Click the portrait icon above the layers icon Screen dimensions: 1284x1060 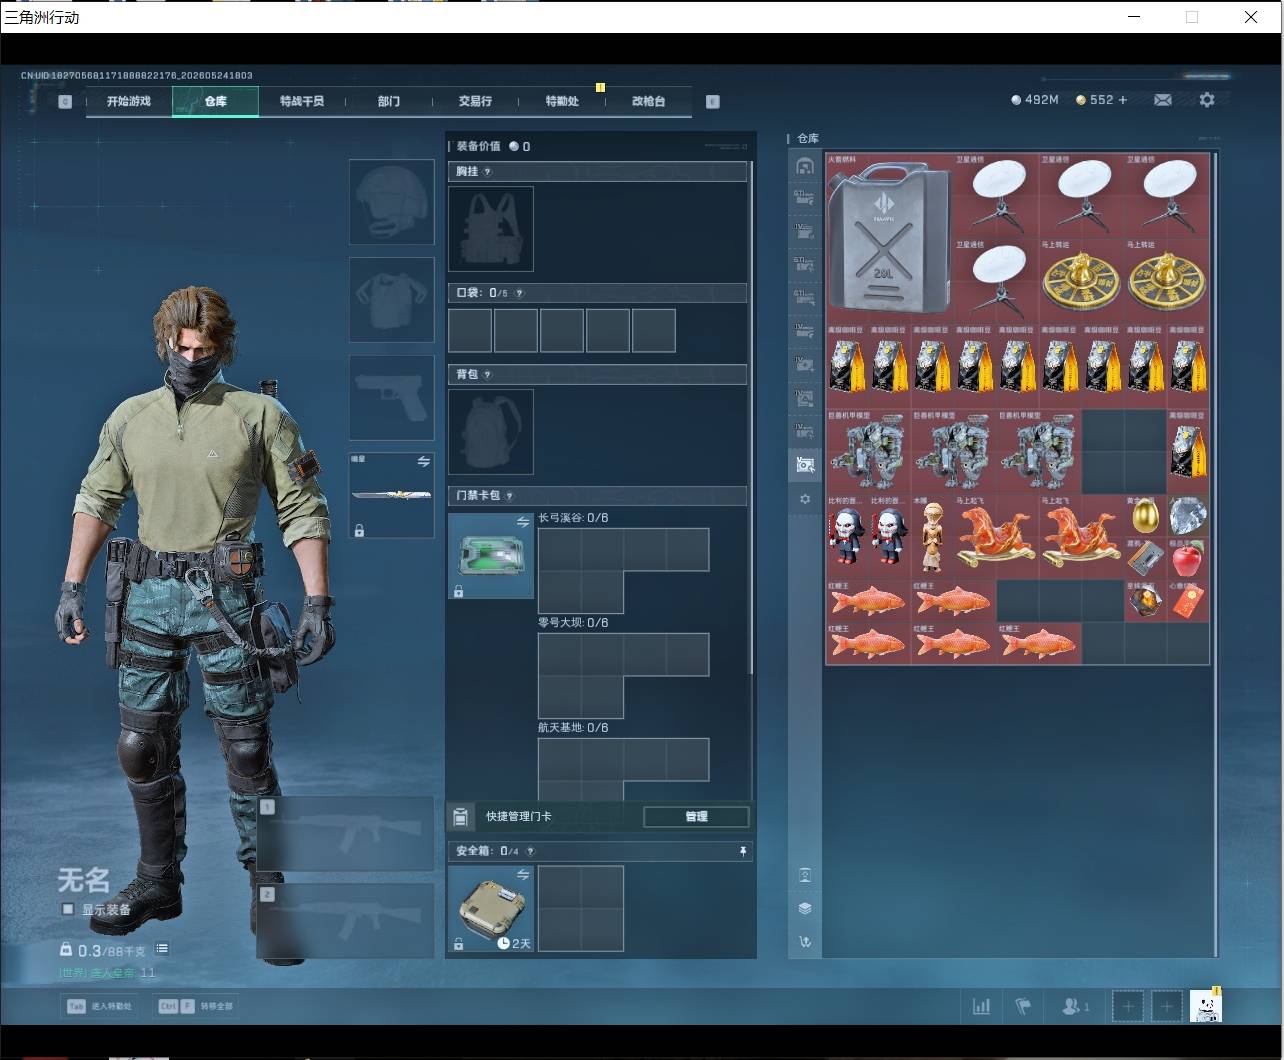point(805,875)
